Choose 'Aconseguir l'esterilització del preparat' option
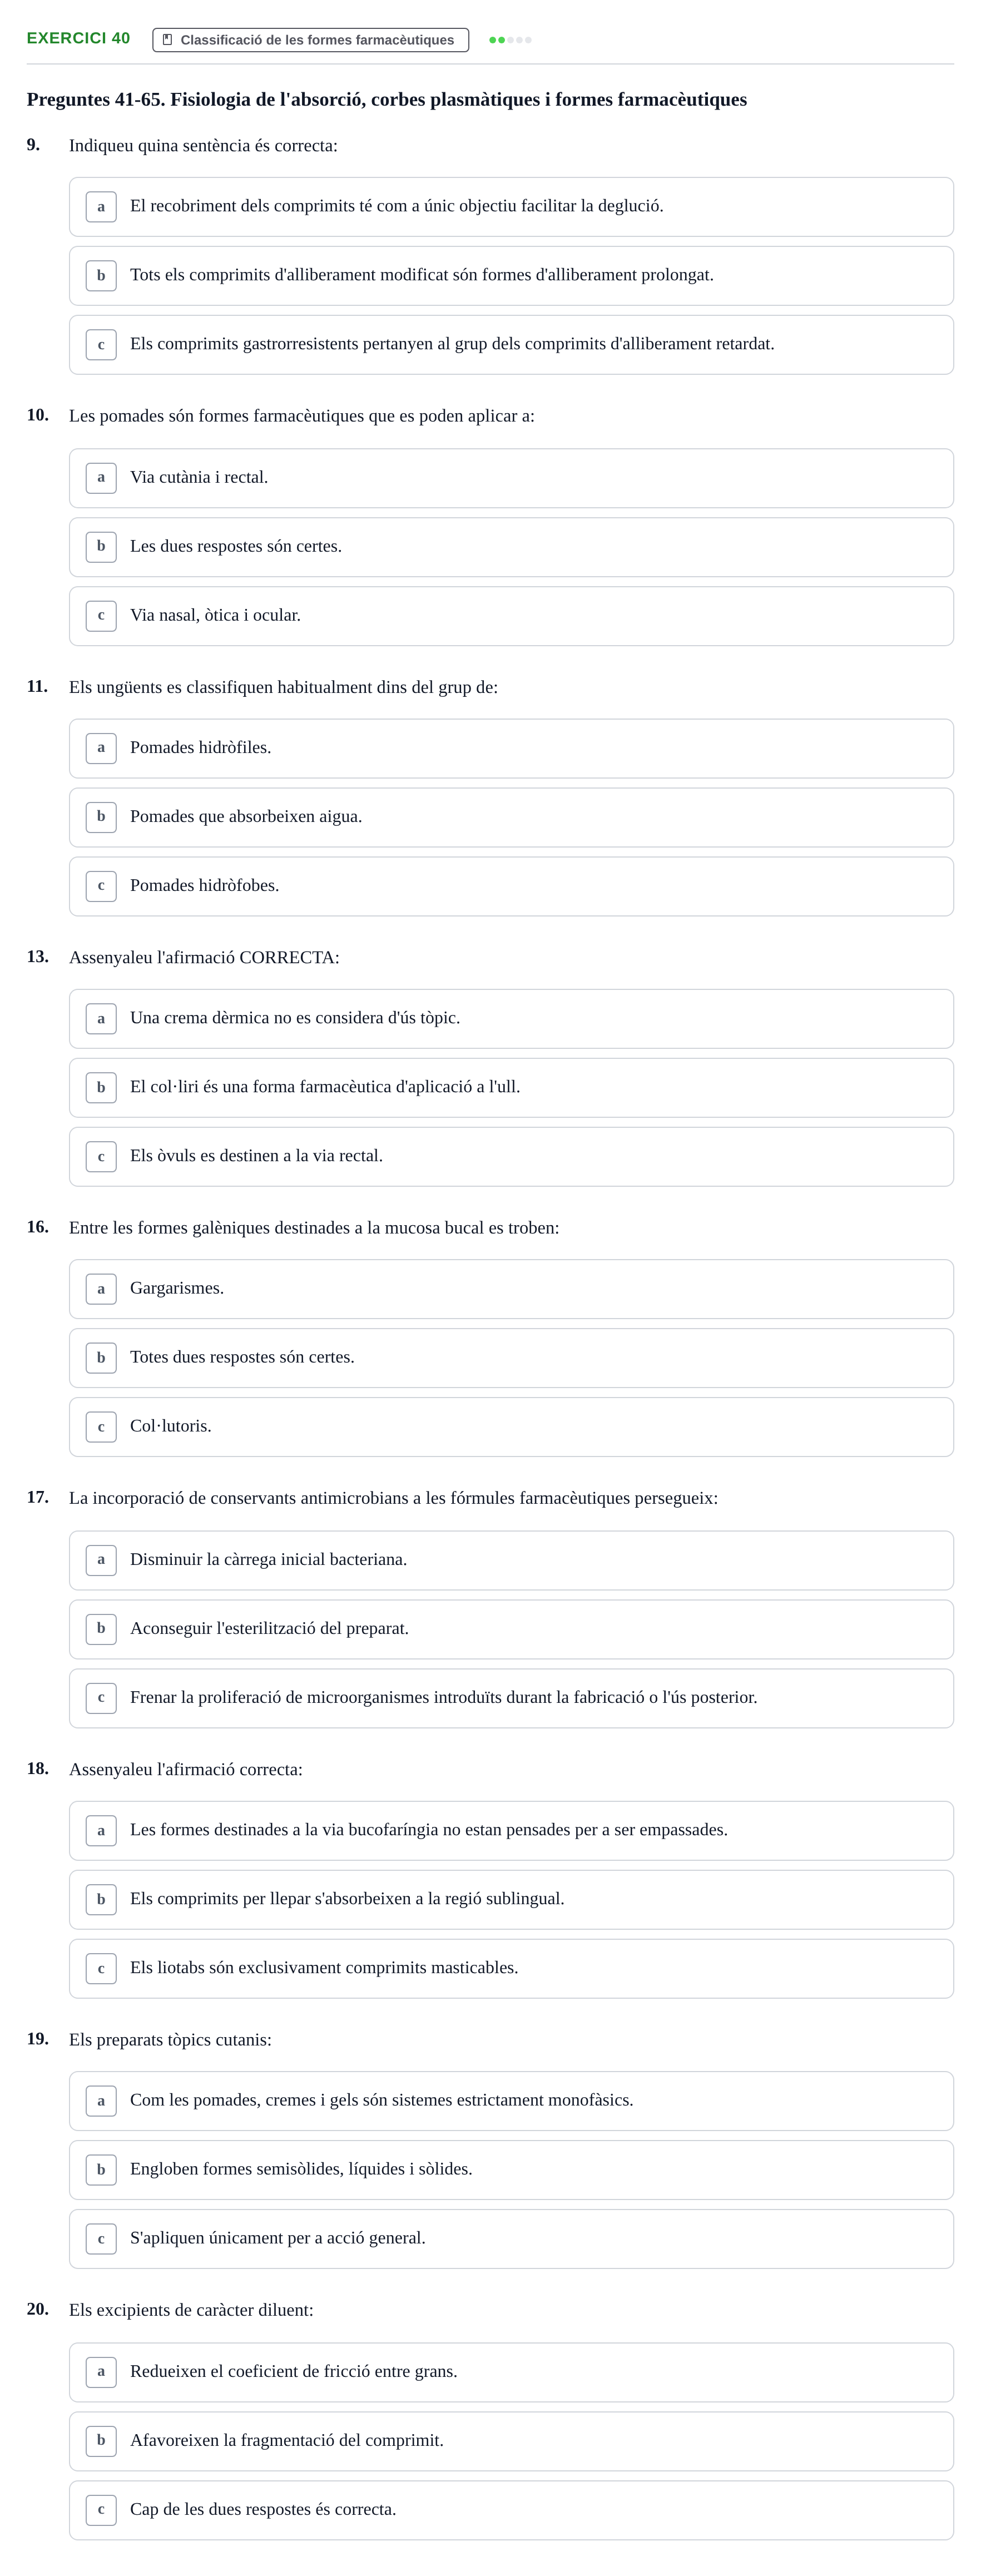 (511, 1629)
